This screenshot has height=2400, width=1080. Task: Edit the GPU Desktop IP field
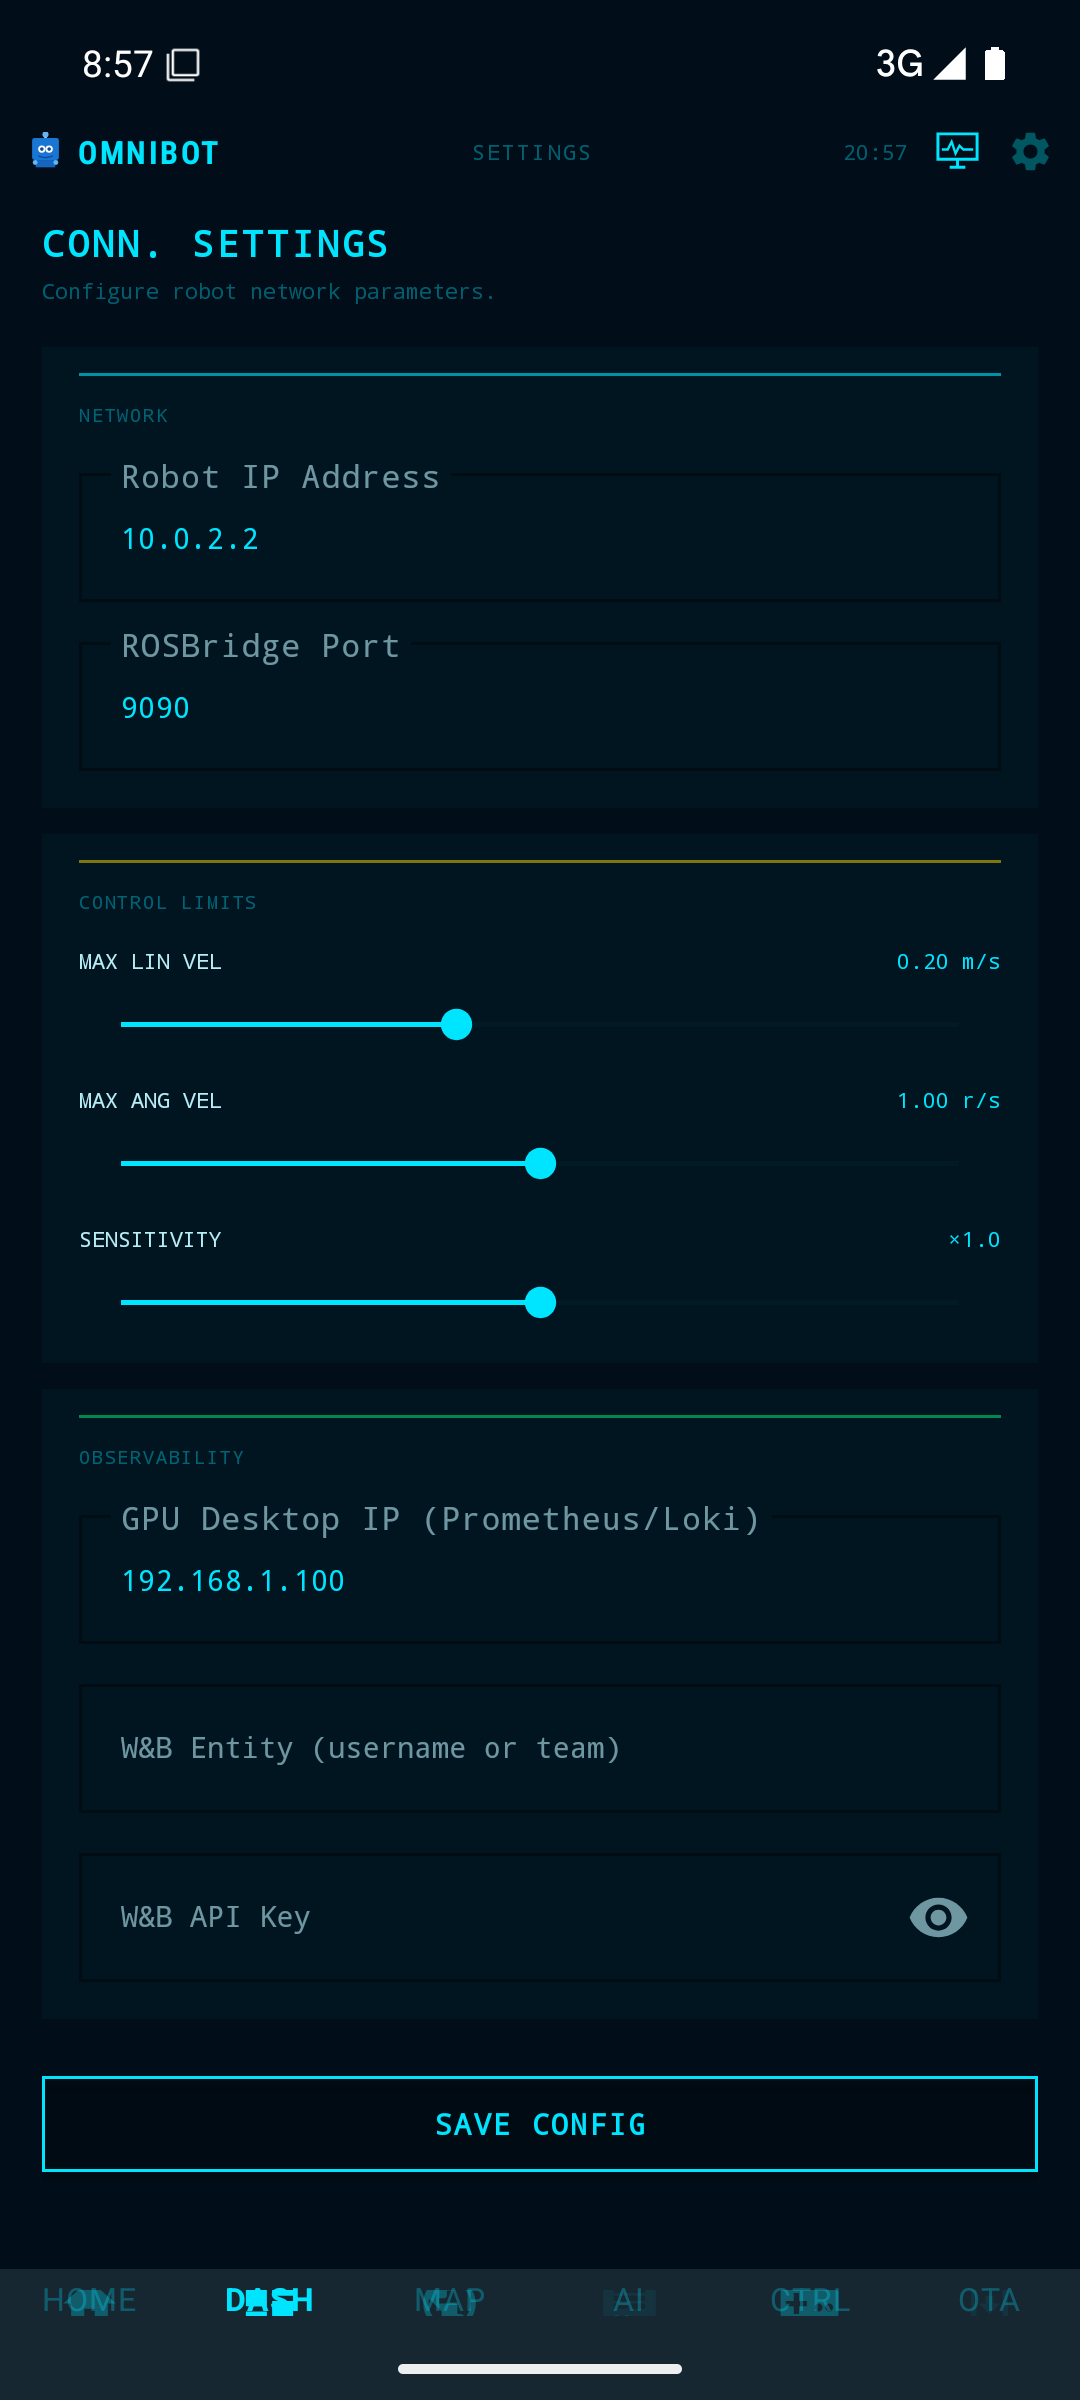540,1579
